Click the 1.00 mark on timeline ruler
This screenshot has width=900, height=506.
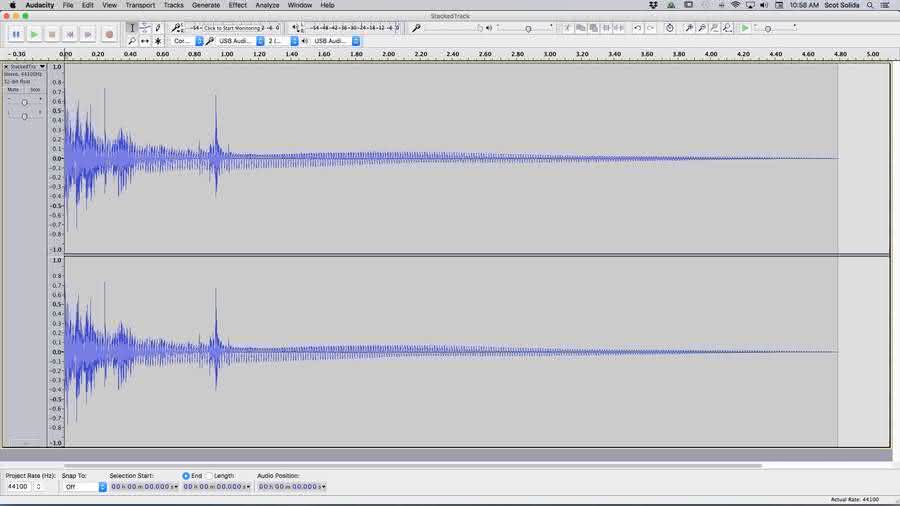[227, 54]
